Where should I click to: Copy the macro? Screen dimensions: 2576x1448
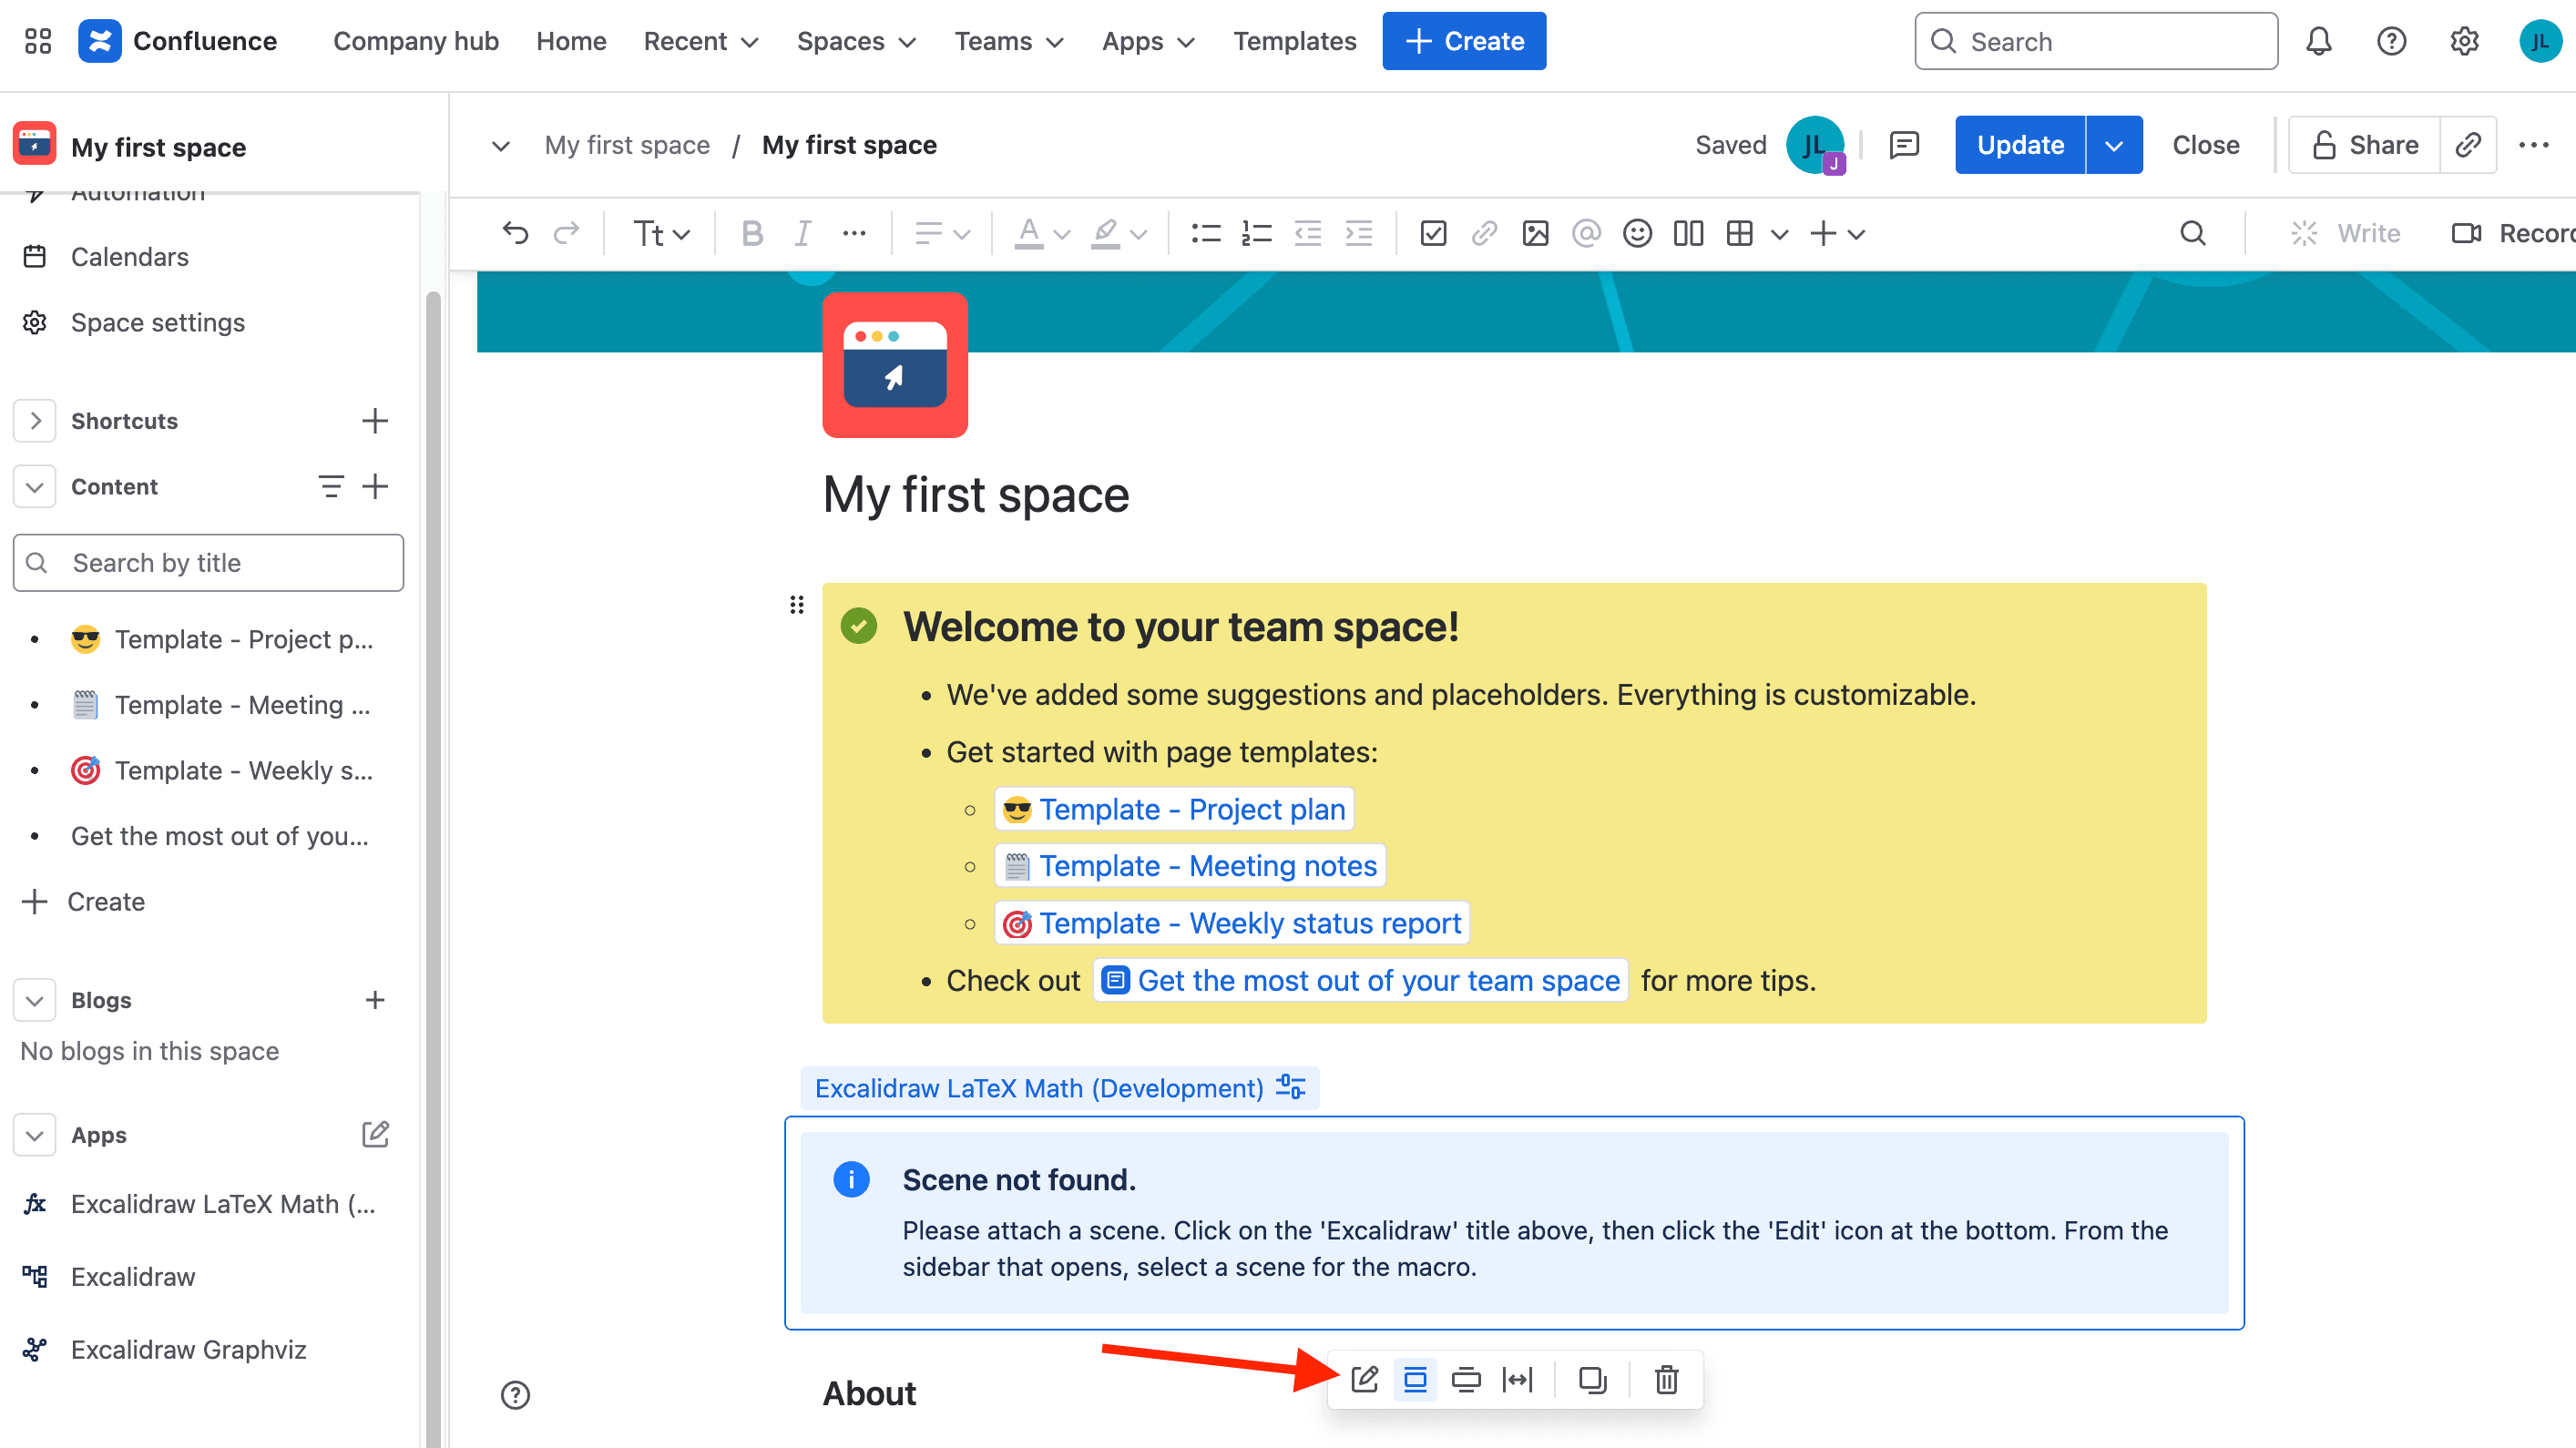1592,1379
